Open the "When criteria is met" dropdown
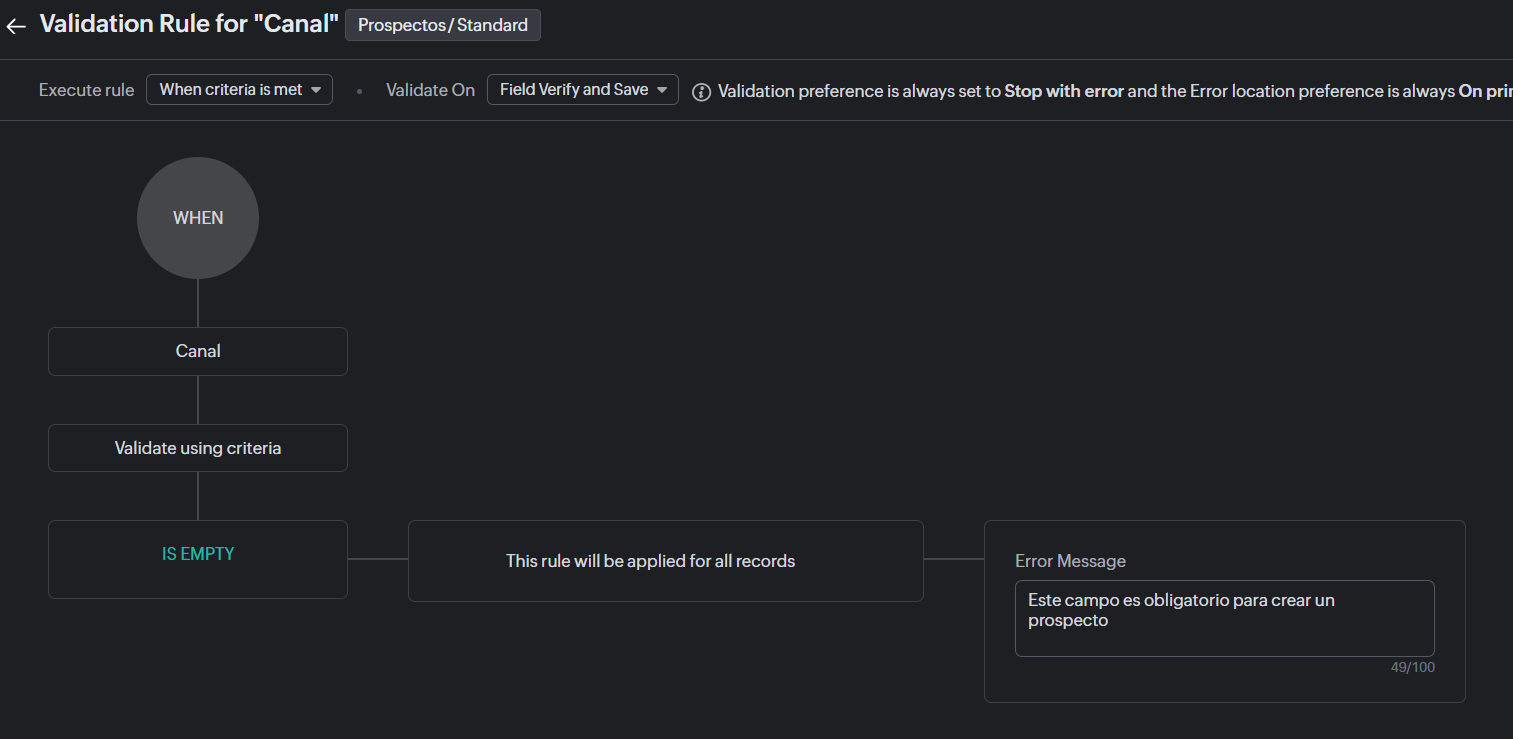Screen dimensions: 1513x739 pos(239,90)
